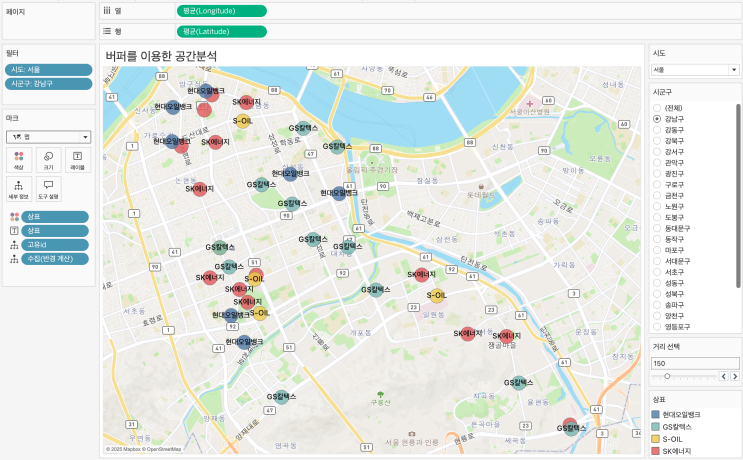Image resolution: width=743 pixels, height=460 pixels.
Task: Open the 시군구: 강남구 filter pill
Action: tap(48, 84)
